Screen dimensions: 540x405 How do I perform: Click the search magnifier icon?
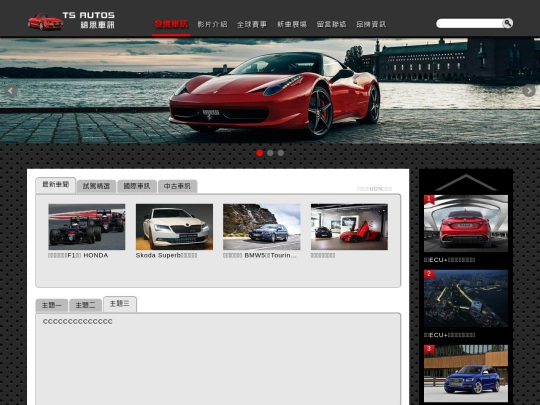coord(507,23)
